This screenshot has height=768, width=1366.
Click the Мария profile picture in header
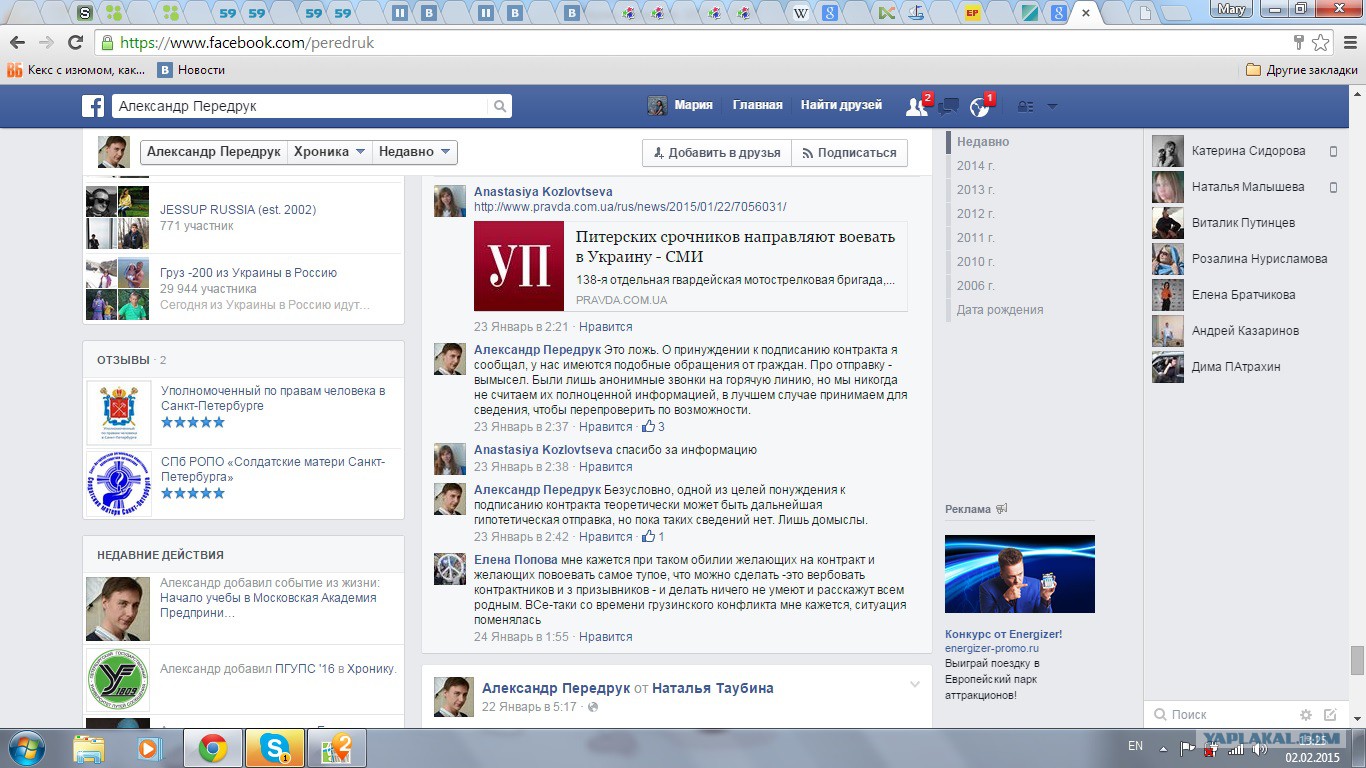[x=657, y=106]
